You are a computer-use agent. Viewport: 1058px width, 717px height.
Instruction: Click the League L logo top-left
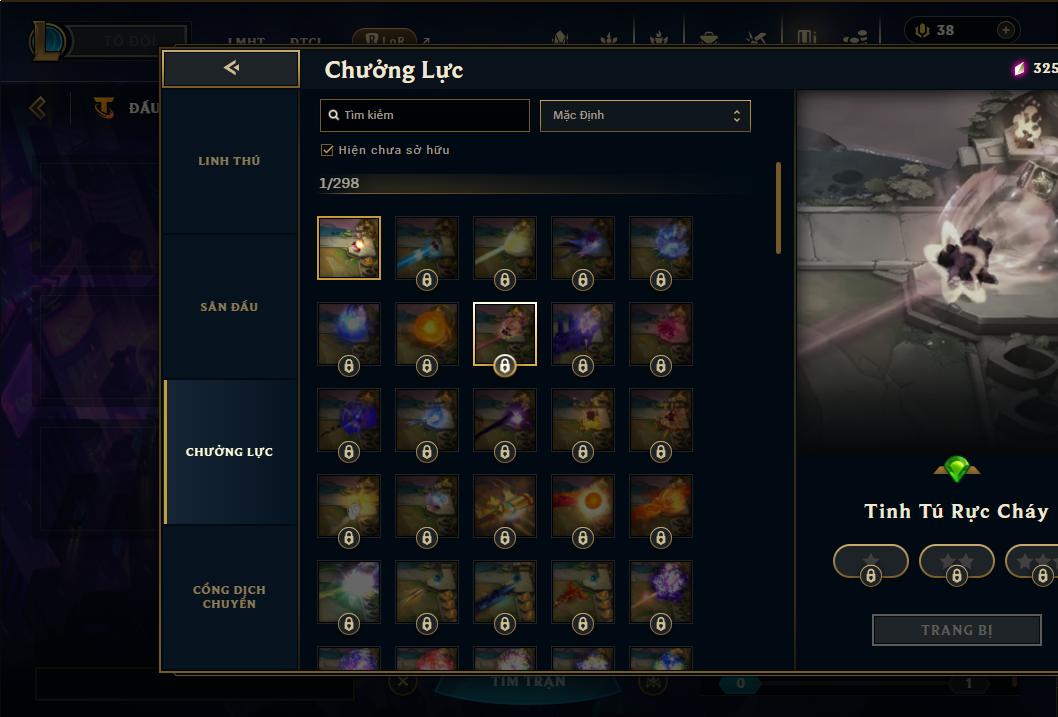coord(48,40)
